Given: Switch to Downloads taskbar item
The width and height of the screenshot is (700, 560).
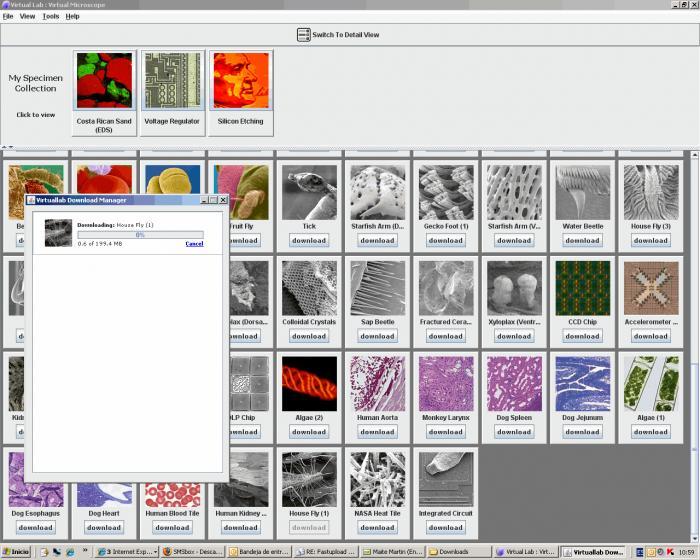Looking at the screenshot, I should [x=458, y=552].
